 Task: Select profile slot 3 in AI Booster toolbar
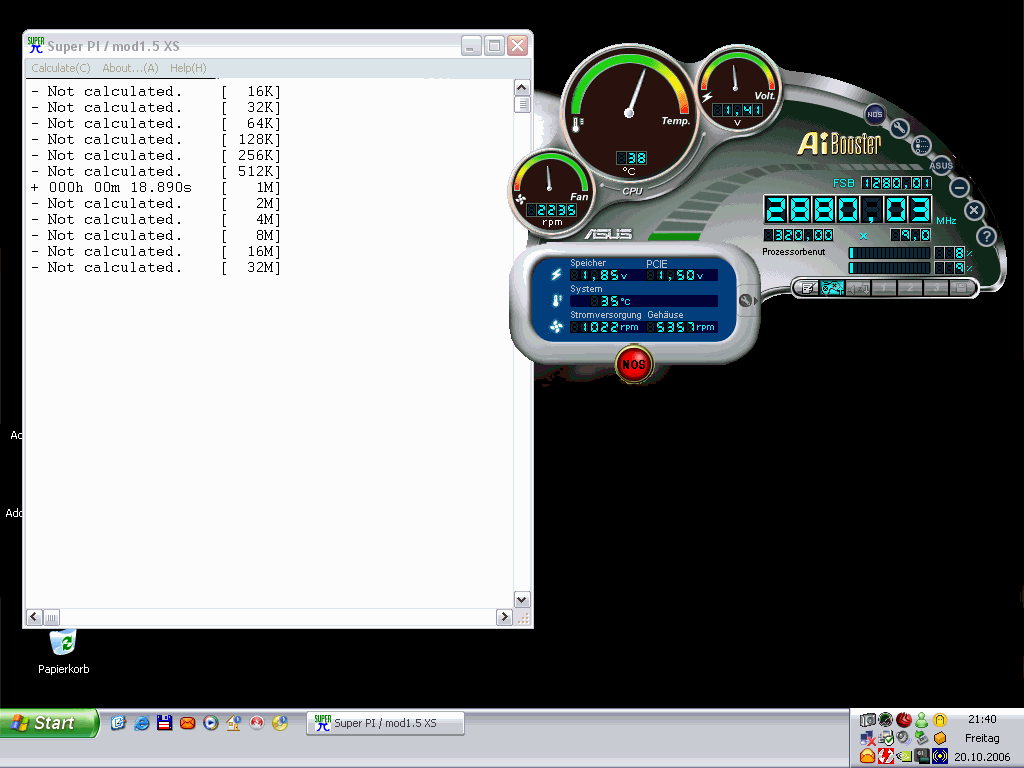pos(936,287)
